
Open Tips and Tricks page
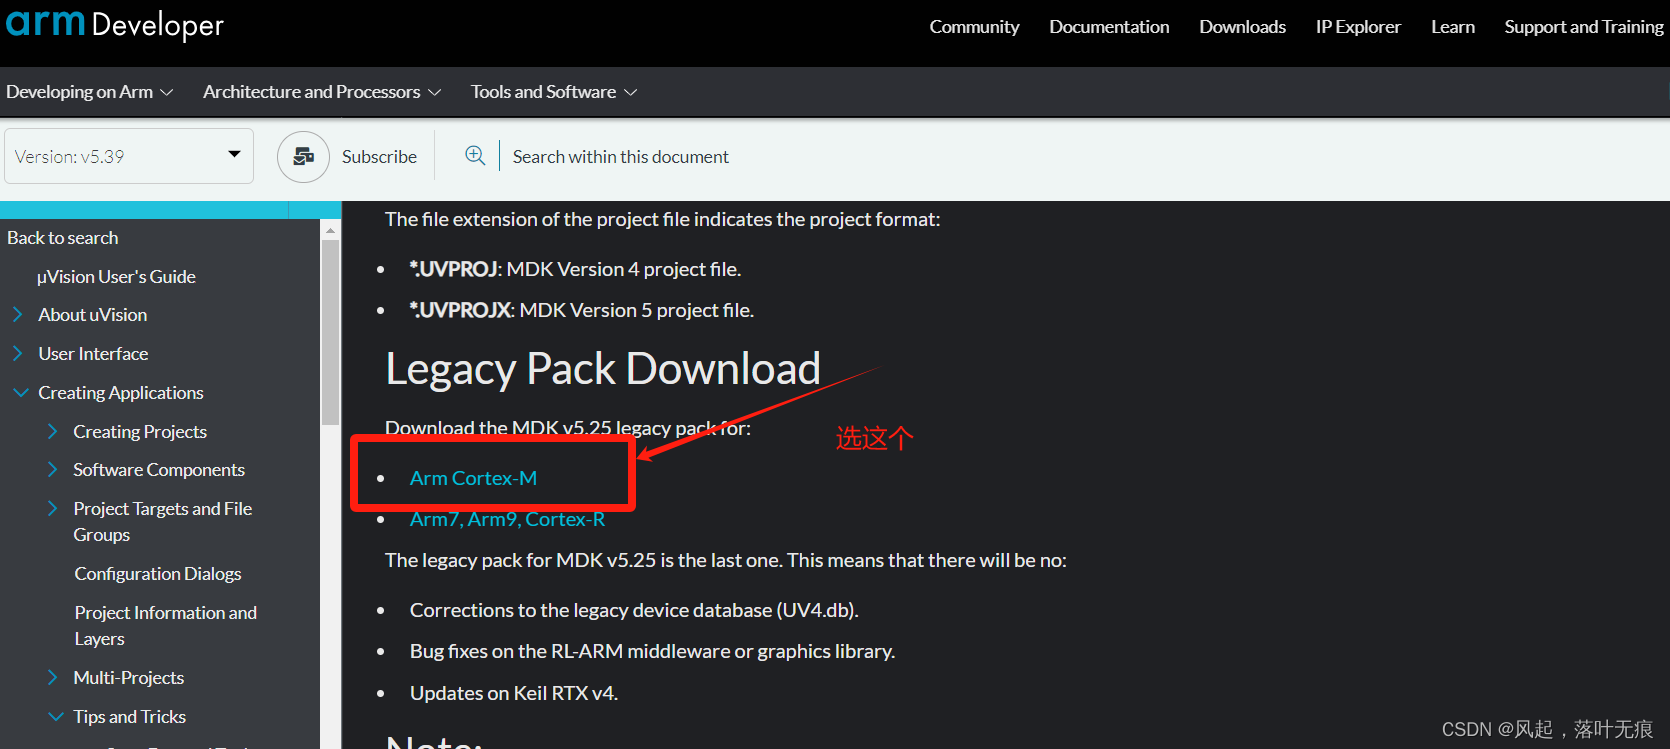click(130, 717)
